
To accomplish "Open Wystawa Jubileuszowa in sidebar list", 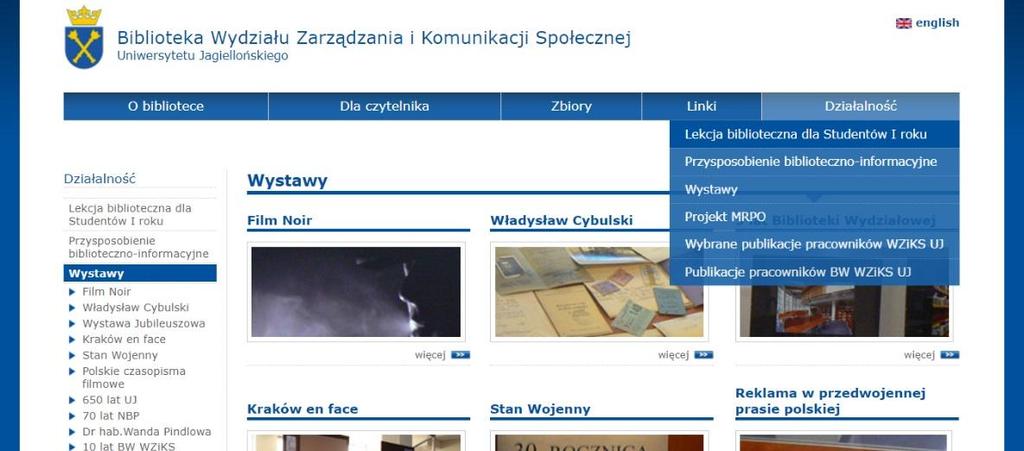I will point(144,324).
